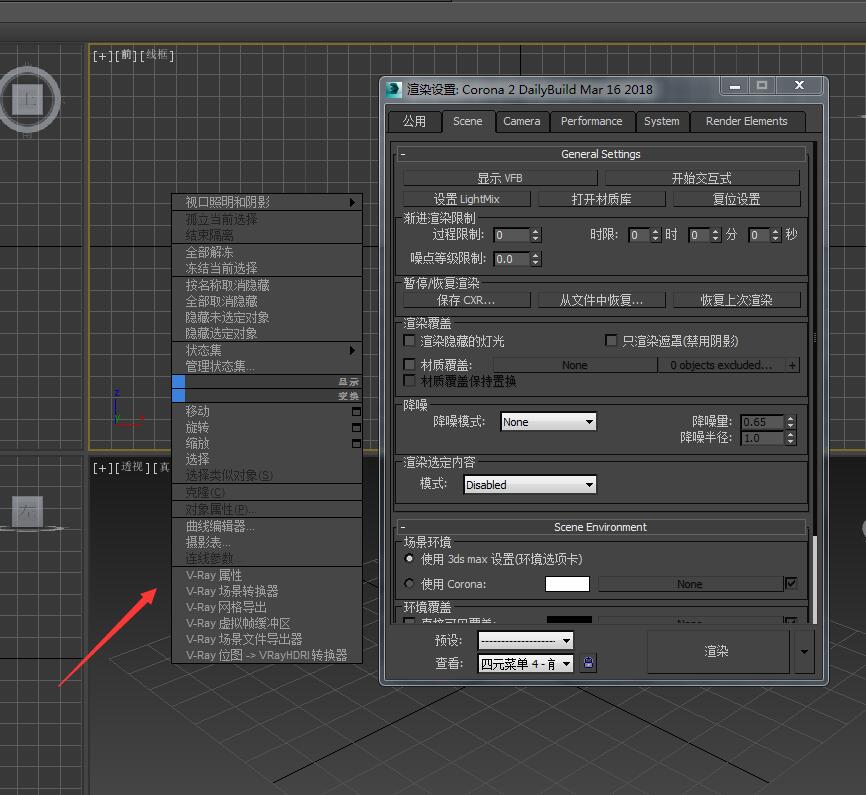This screenshot has width=866, height=795.
Task: Select the Scene tab
Action: click(x=468, y=121)
